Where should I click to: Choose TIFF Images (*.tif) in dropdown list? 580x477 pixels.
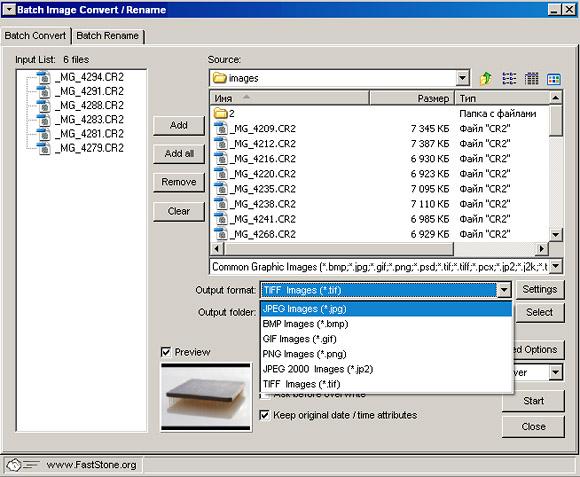386,384
